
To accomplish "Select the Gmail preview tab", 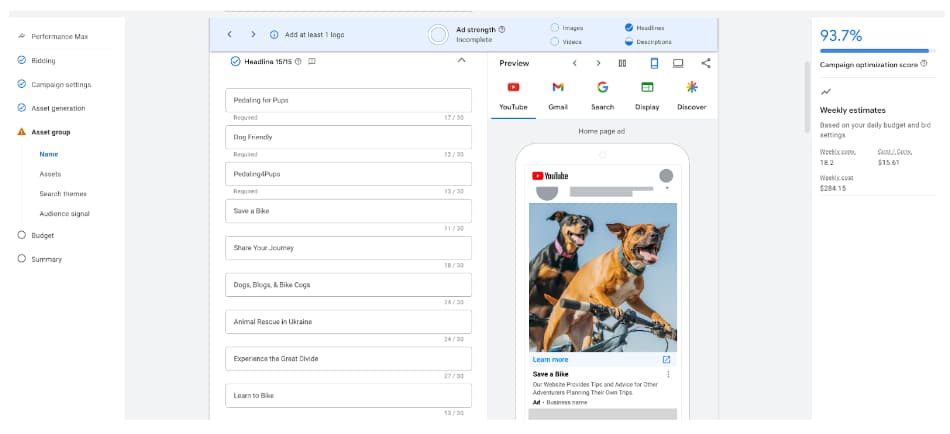I will (x=558, y=97).
